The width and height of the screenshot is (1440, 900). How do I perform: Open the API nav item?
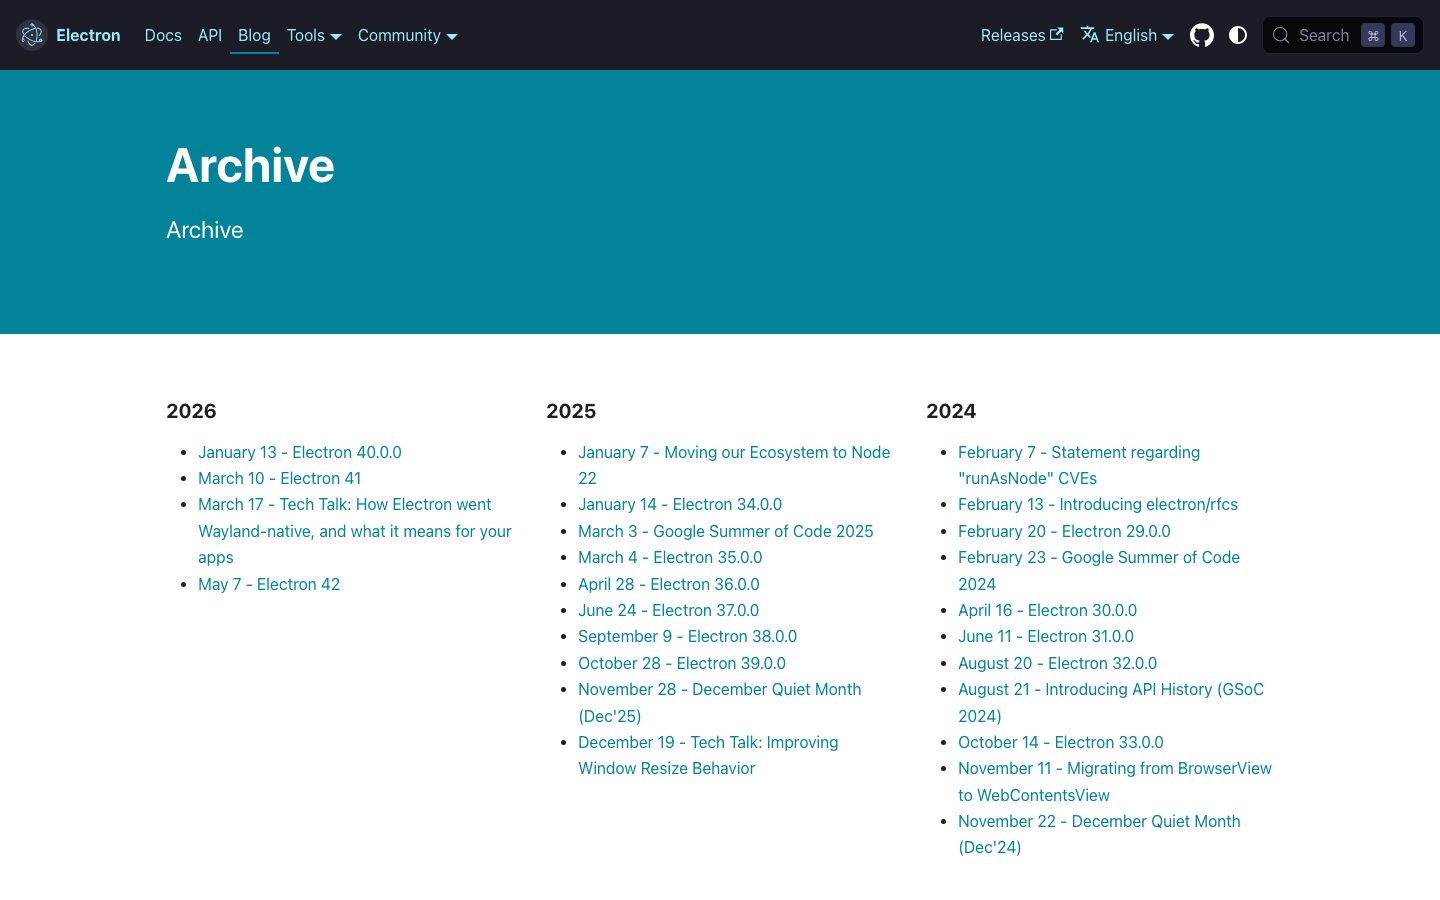pos(210,35)
